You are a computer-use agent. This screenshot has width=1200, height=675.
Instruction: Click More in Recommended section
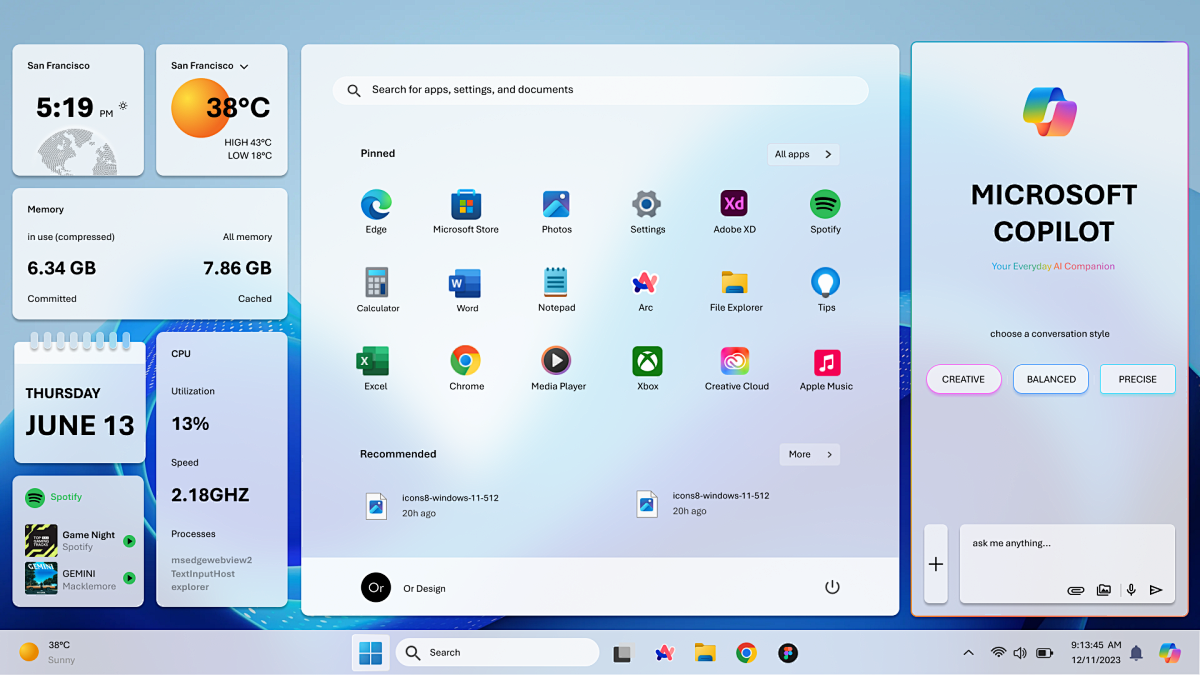tap(810, 454)
